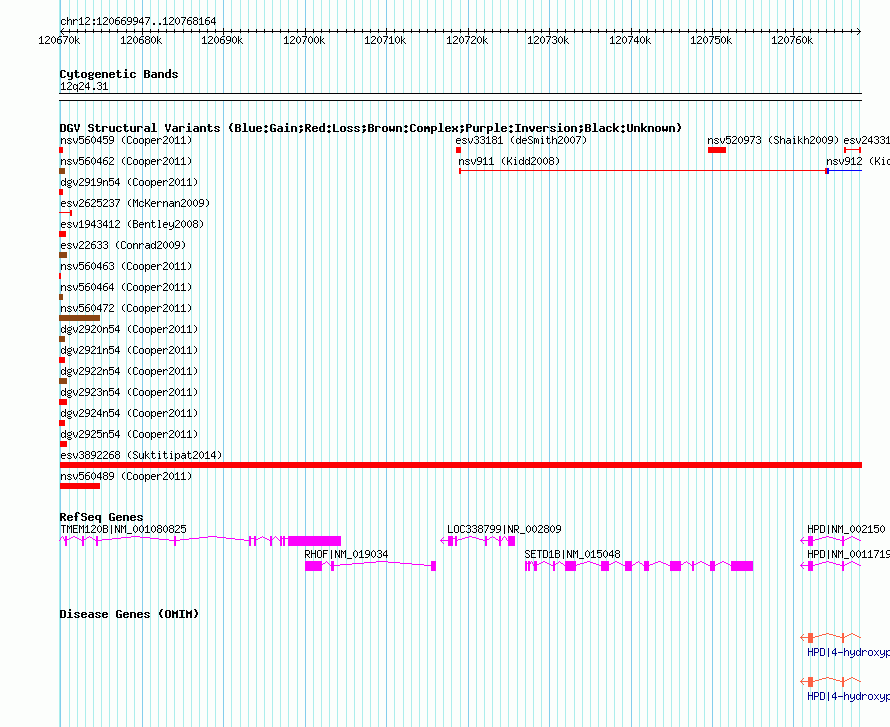Open the TMEM120B|NM_001080825 gene label
The width and height of the screenshot is (890, 727).
point(123,529)
